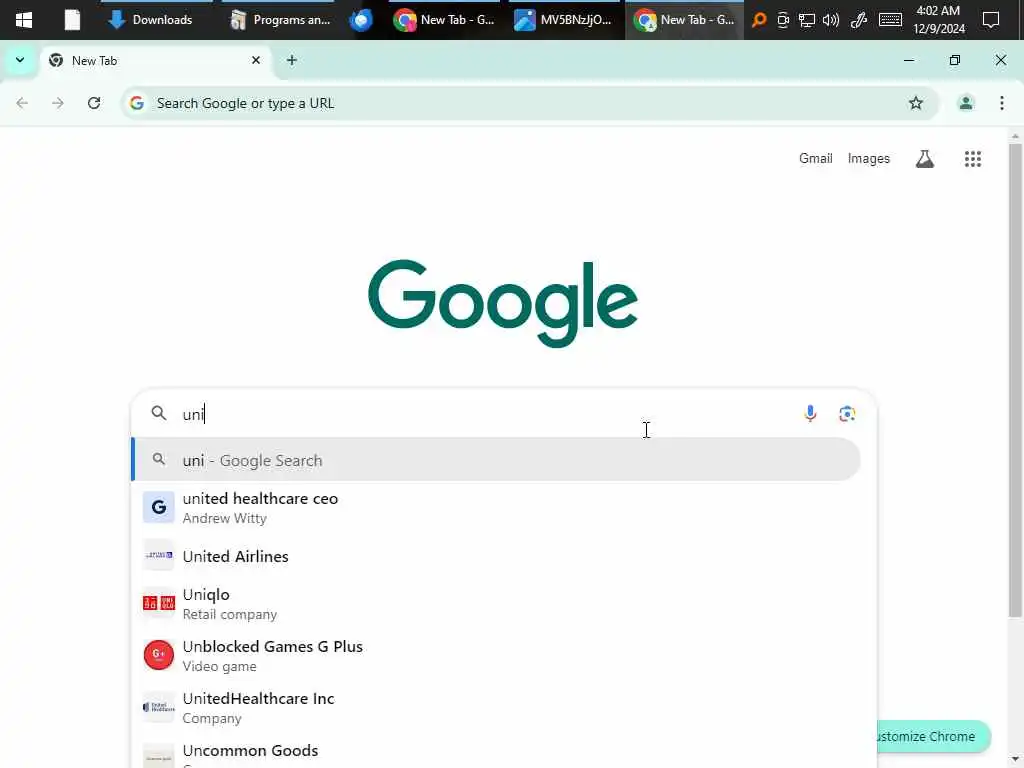Click the network tray icon
The image size is (1024, 768).
click(807, 20)
